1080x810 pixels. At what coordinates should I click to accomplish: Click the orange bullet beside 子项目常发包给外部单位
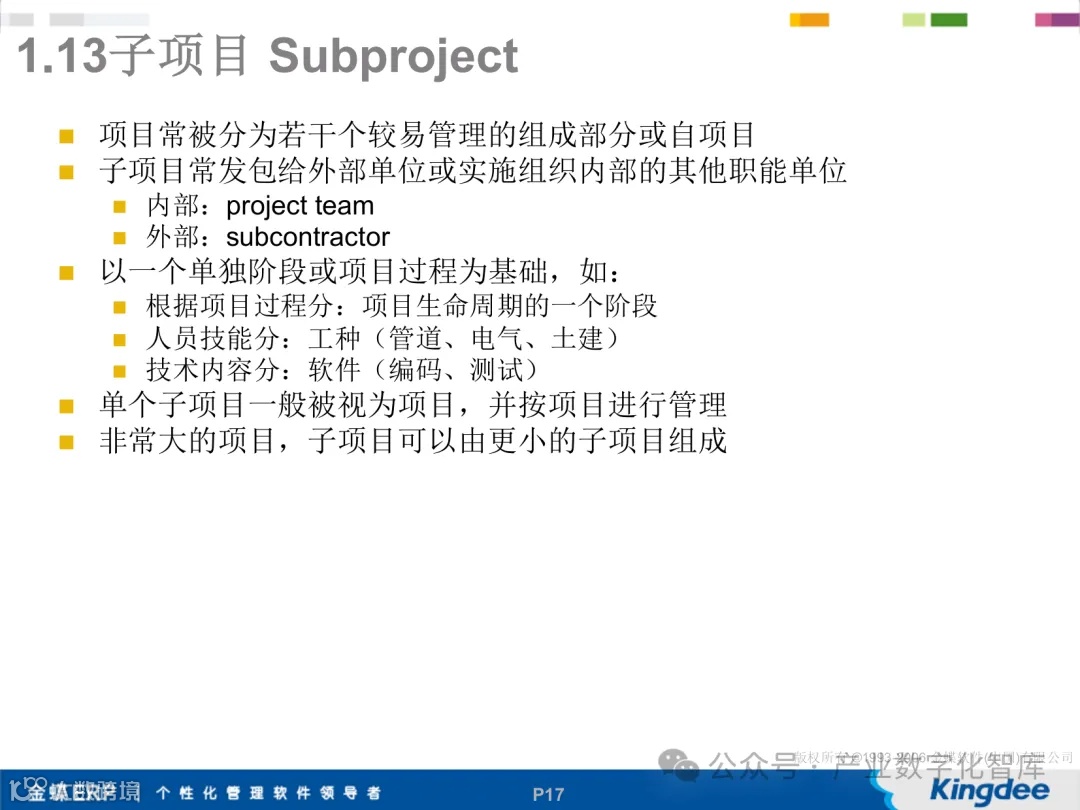click(68, 170)
